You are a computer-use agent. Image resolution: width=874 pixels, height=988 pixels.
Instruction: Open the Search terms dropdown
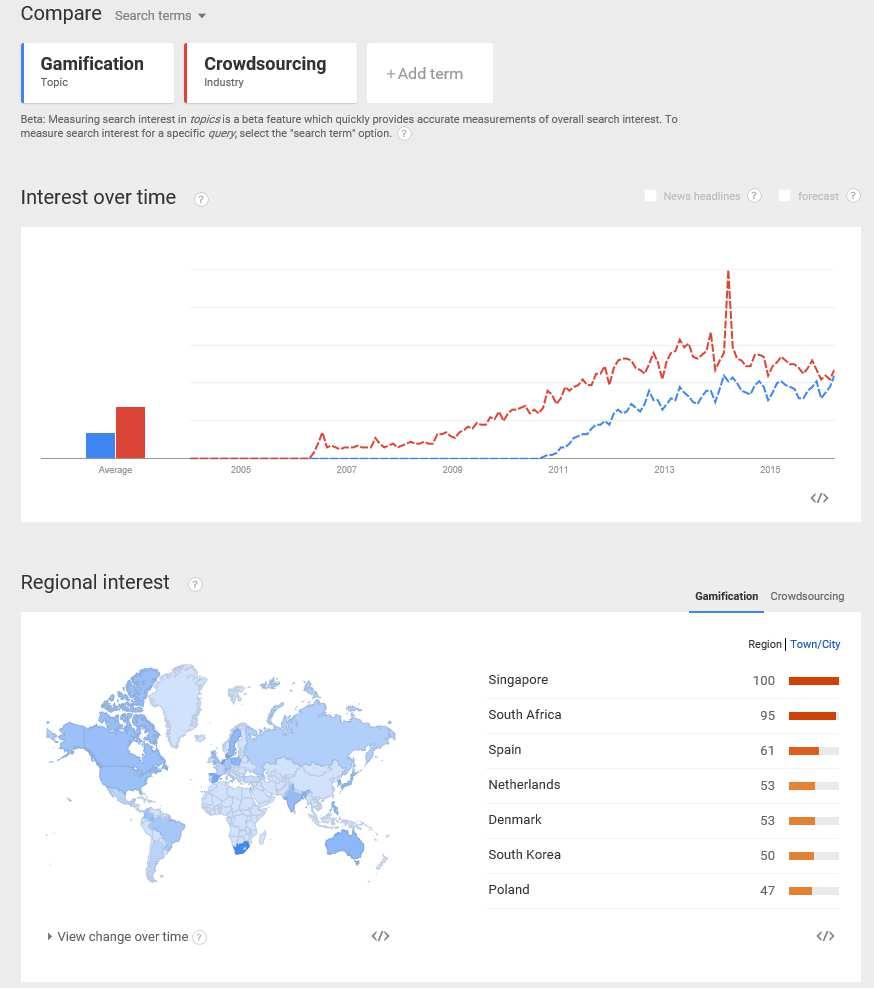point(161,16)
